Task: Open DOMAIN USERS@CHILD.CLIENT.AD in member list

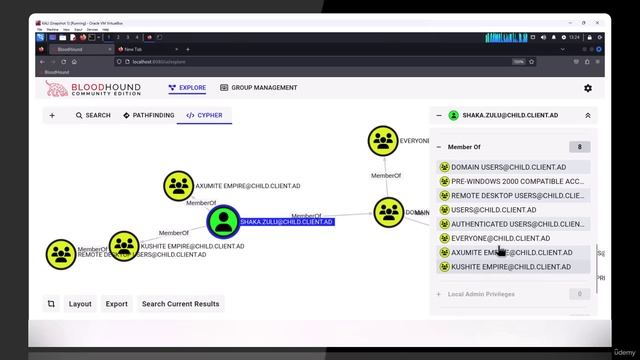Action: pyautogui.click(x=513, y=167)
